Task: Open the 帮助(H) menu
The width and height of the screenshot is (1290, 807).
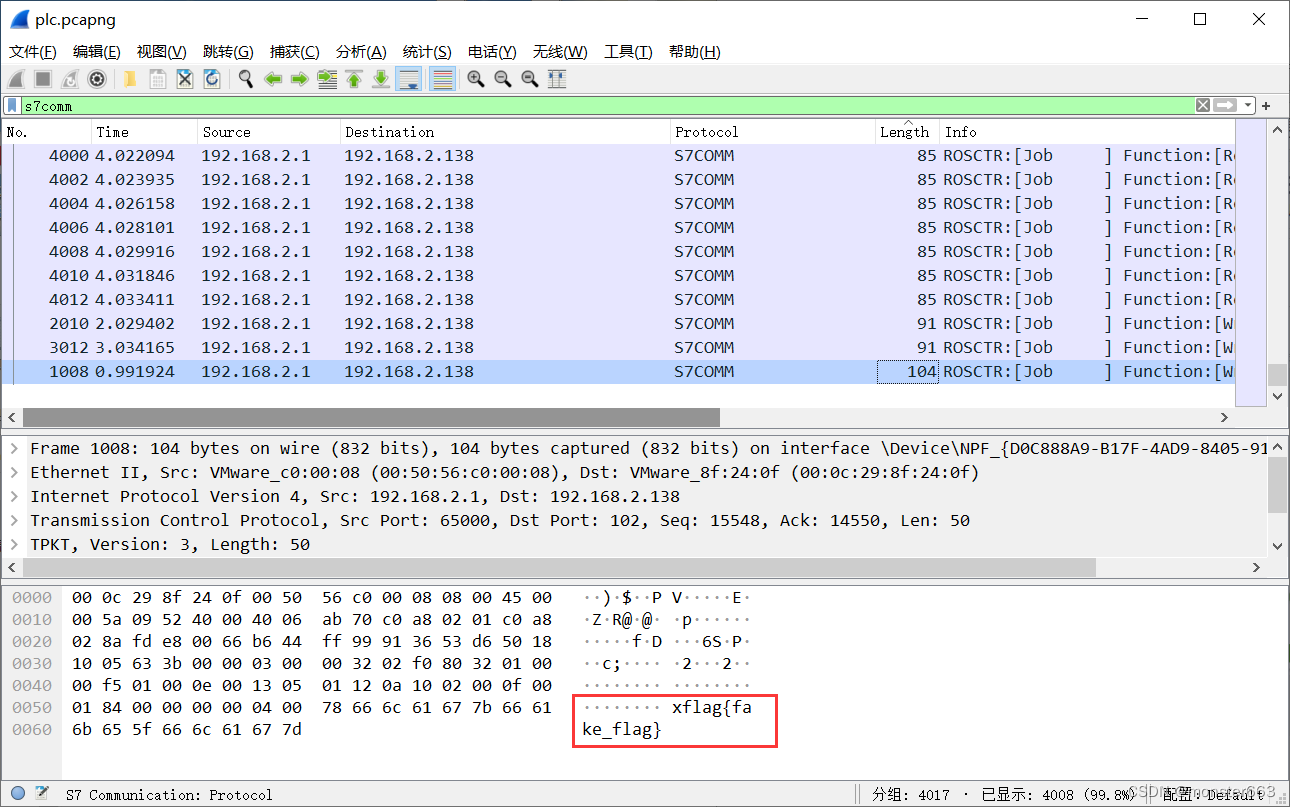Action: click(x=694, y=52)
